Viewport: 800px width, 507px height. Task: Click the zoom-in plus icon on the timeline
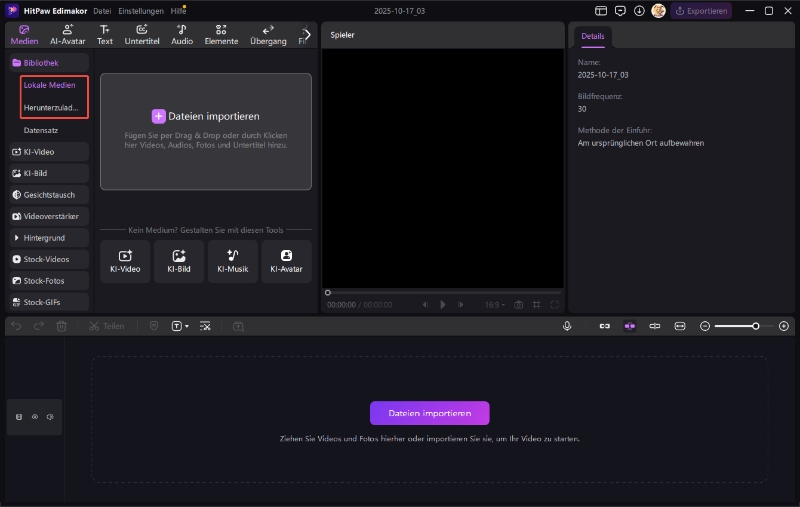coord(784,326)
